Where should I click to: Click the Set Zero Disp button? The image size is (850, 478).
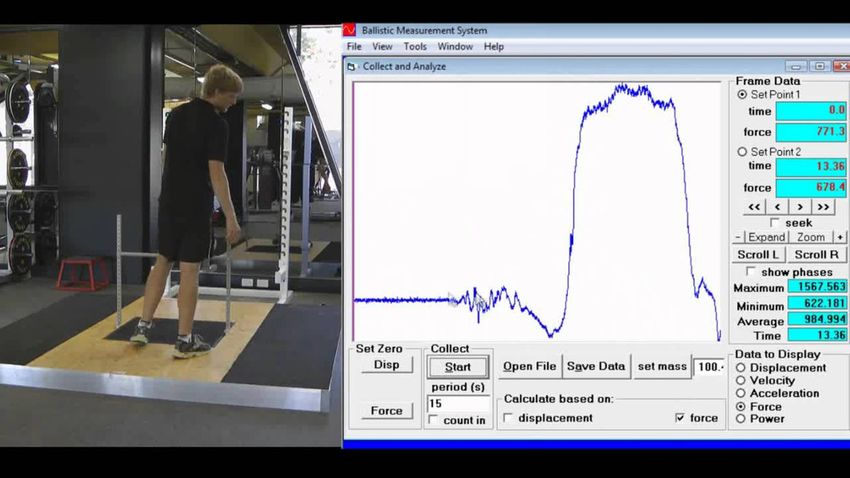[x=387, y=365]
